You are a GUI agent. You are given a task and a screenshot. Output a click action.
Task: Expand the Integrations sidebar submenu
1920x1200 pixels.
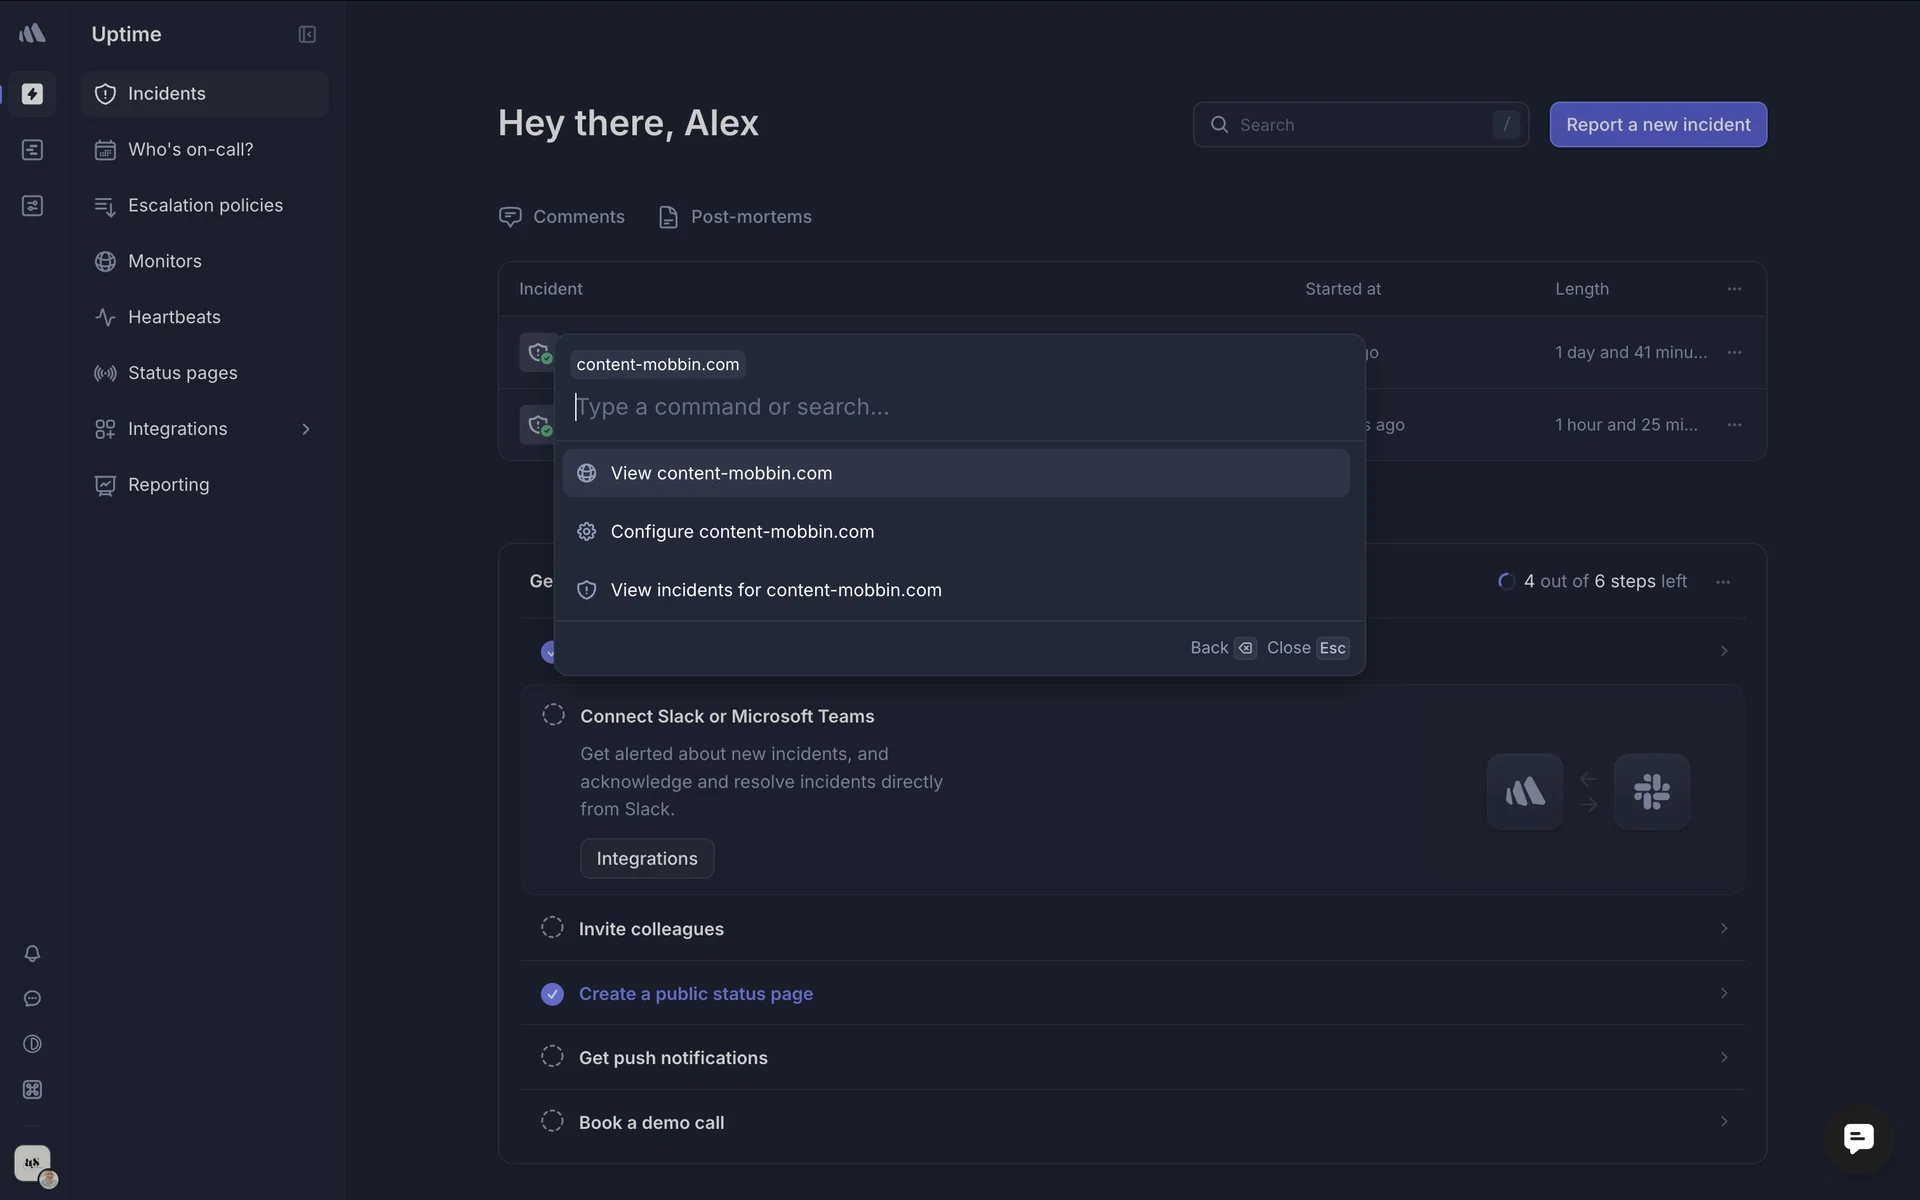point(306,429)
